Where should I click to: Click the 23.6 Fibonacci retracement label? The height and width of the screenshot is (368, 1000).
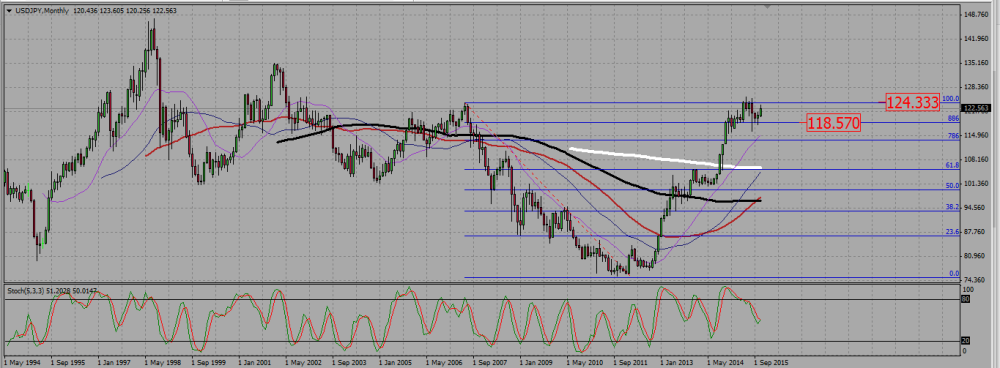pyautogui.click(x=953, y=232)
